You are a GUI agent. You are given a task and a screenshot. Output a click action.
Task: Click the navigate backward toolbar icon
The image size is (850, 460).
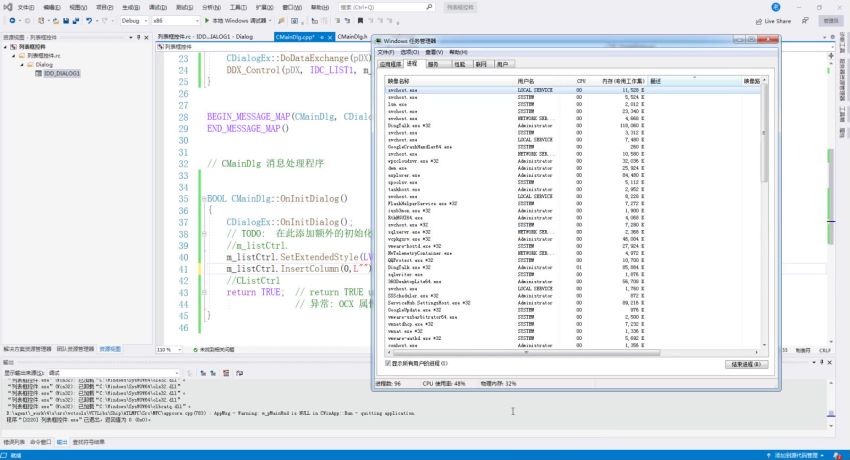point(12,21)
